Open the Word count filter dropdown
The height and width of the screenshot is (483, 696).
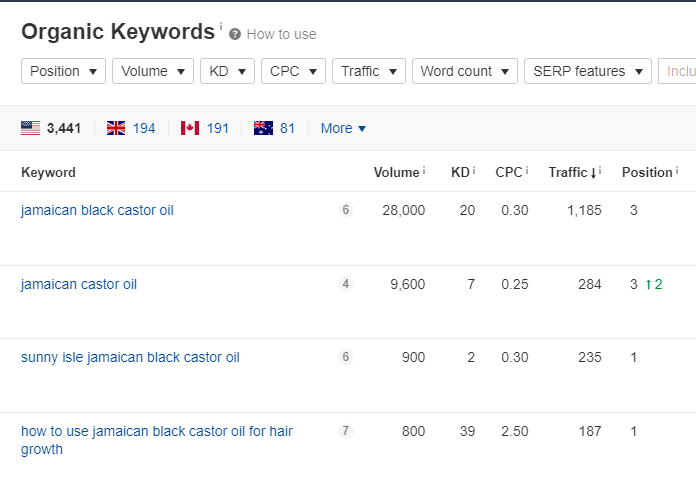[465, 71]
